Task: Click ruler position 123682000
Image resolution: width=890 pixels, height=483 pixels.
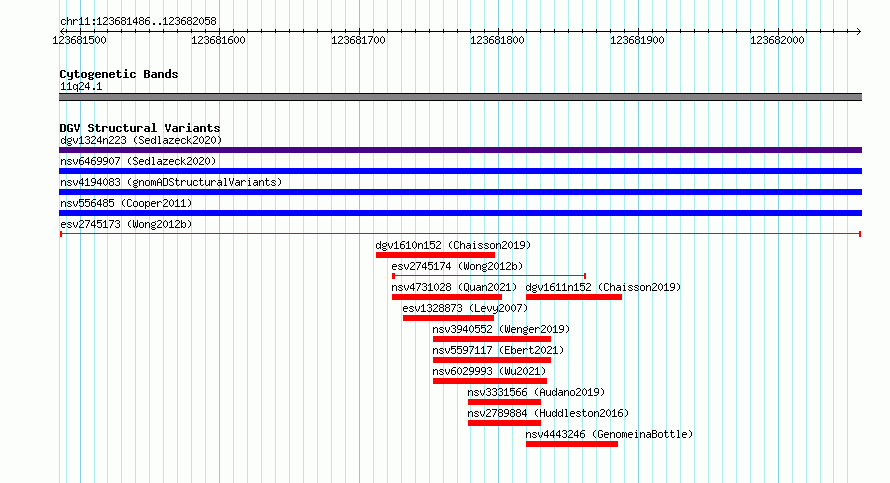Action: [x=777, y=40]
